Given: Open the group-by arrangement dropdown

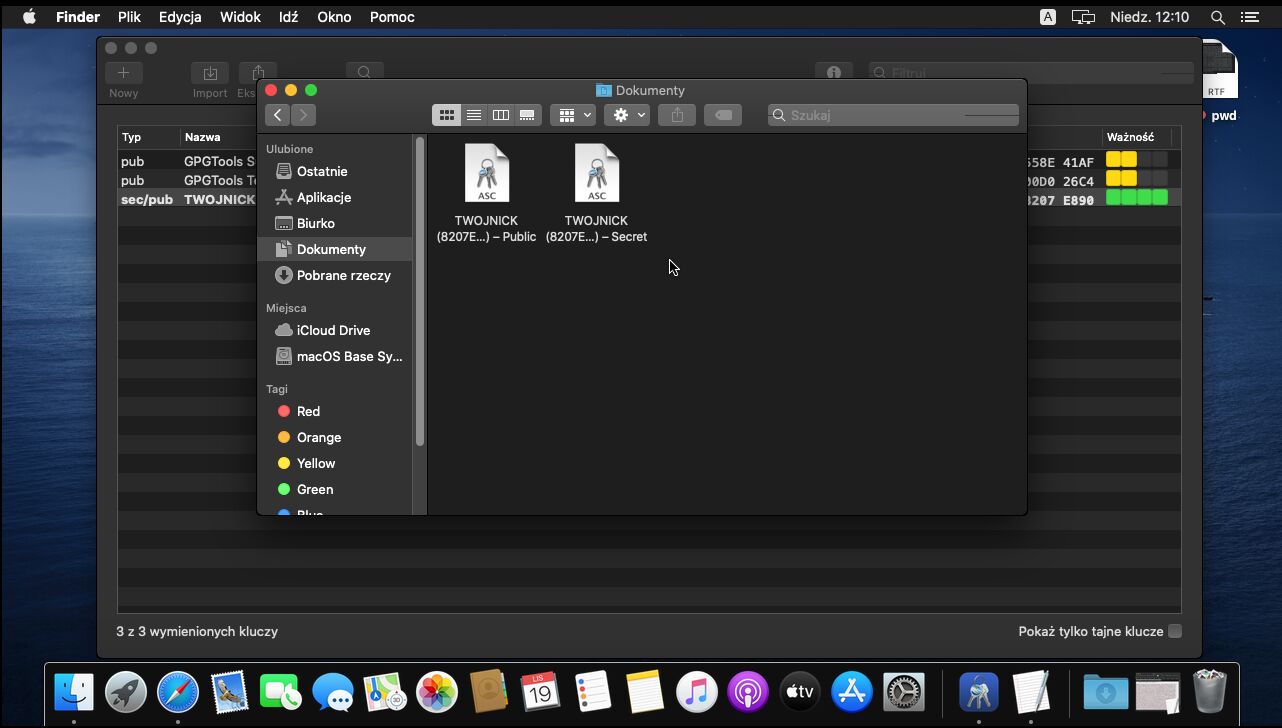Looking at the screenshot, I should (573, 115).
